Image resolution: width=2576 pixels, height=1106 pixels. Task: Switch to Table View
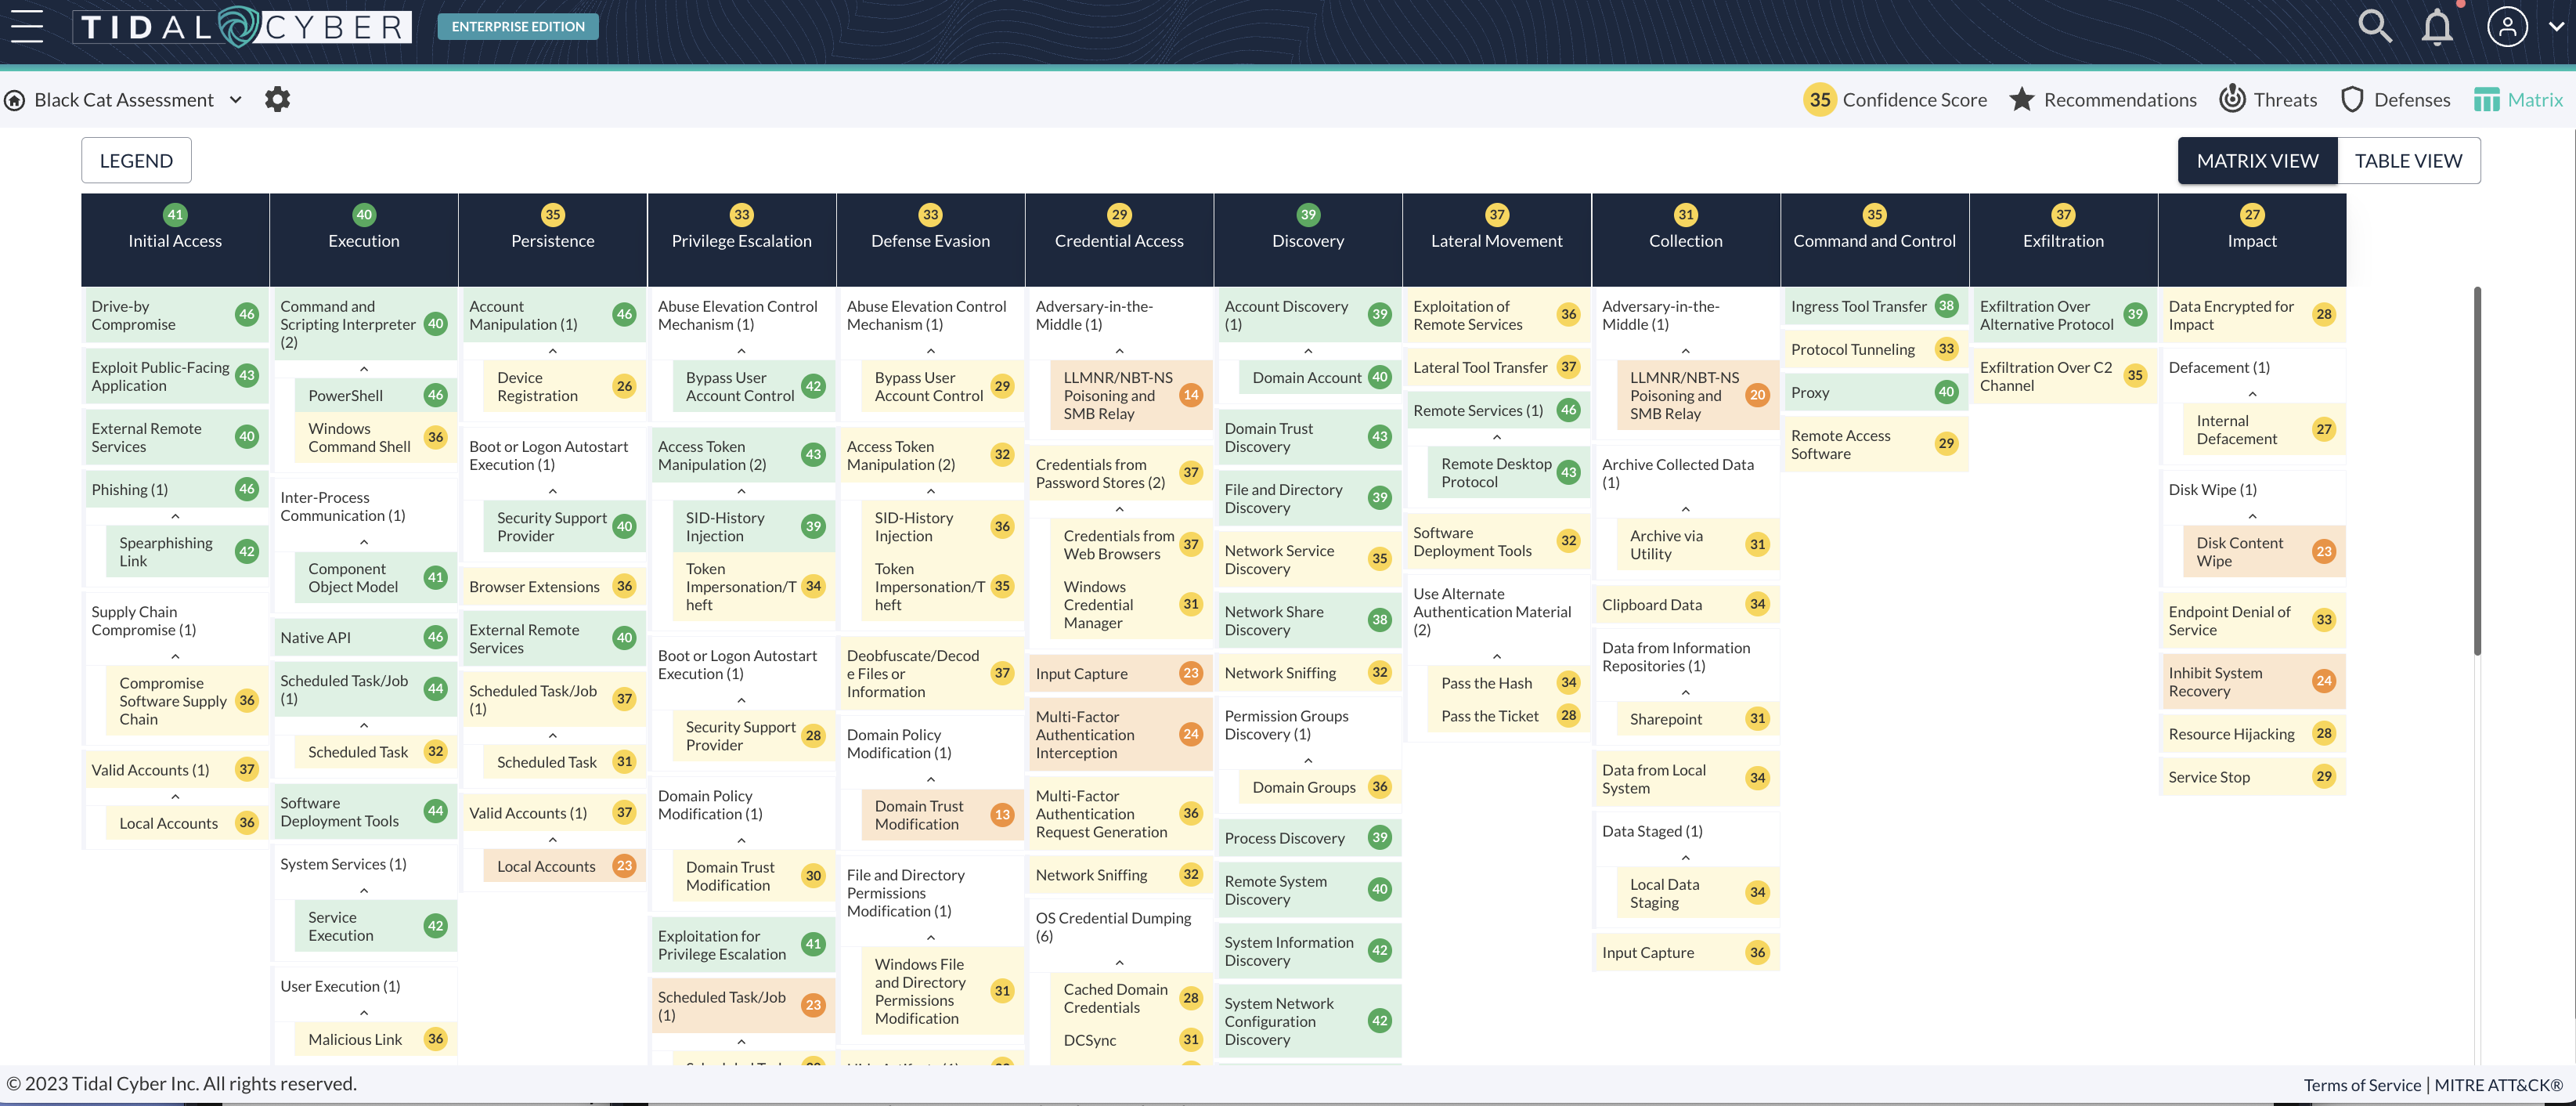click(x=2407, y=161)
